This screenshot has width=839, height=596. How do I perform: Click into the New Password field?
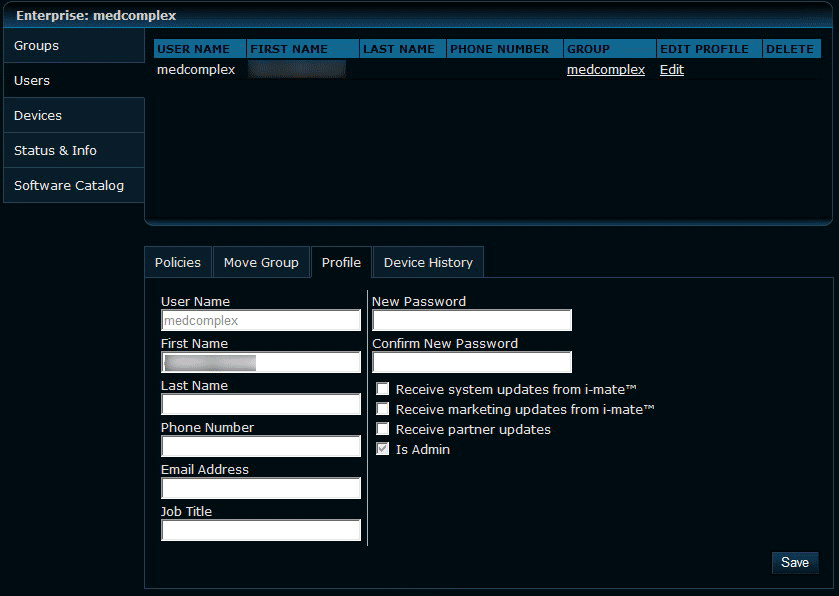[x=472, y=320]
